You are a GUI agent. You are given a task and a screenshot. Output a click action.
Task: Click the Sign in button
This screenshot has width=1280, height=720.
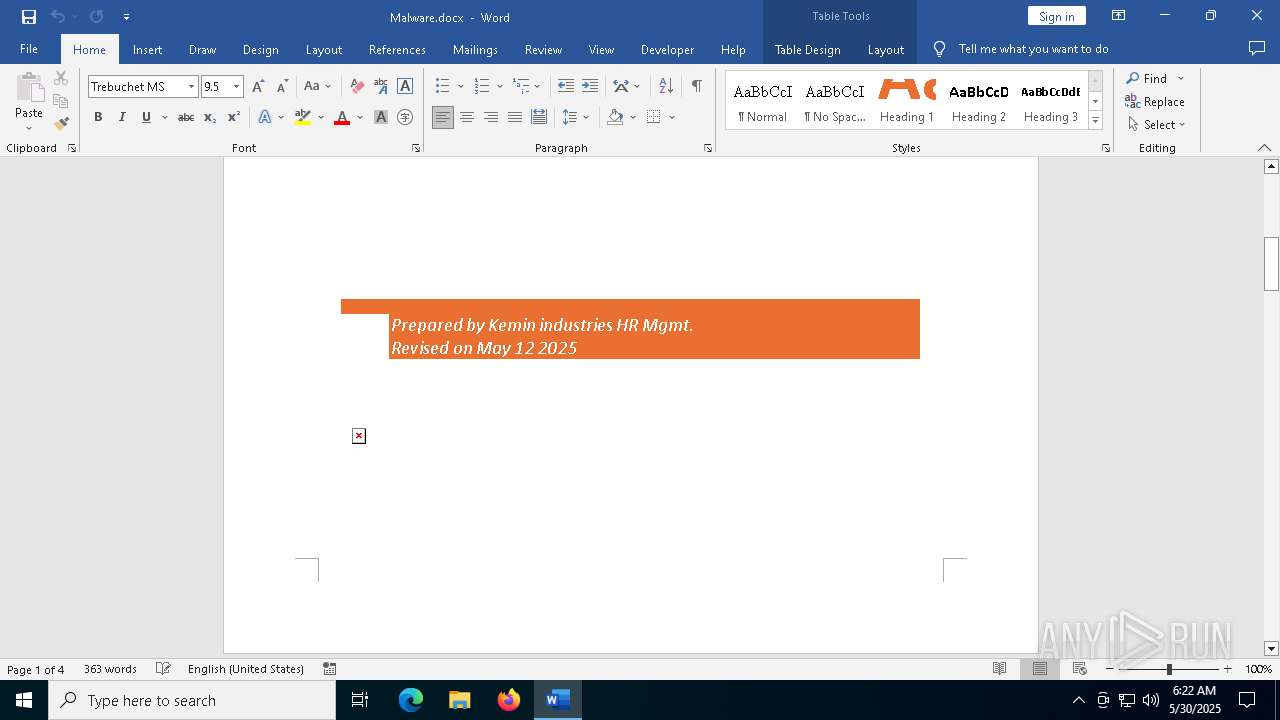click(x=1056, y=16)
